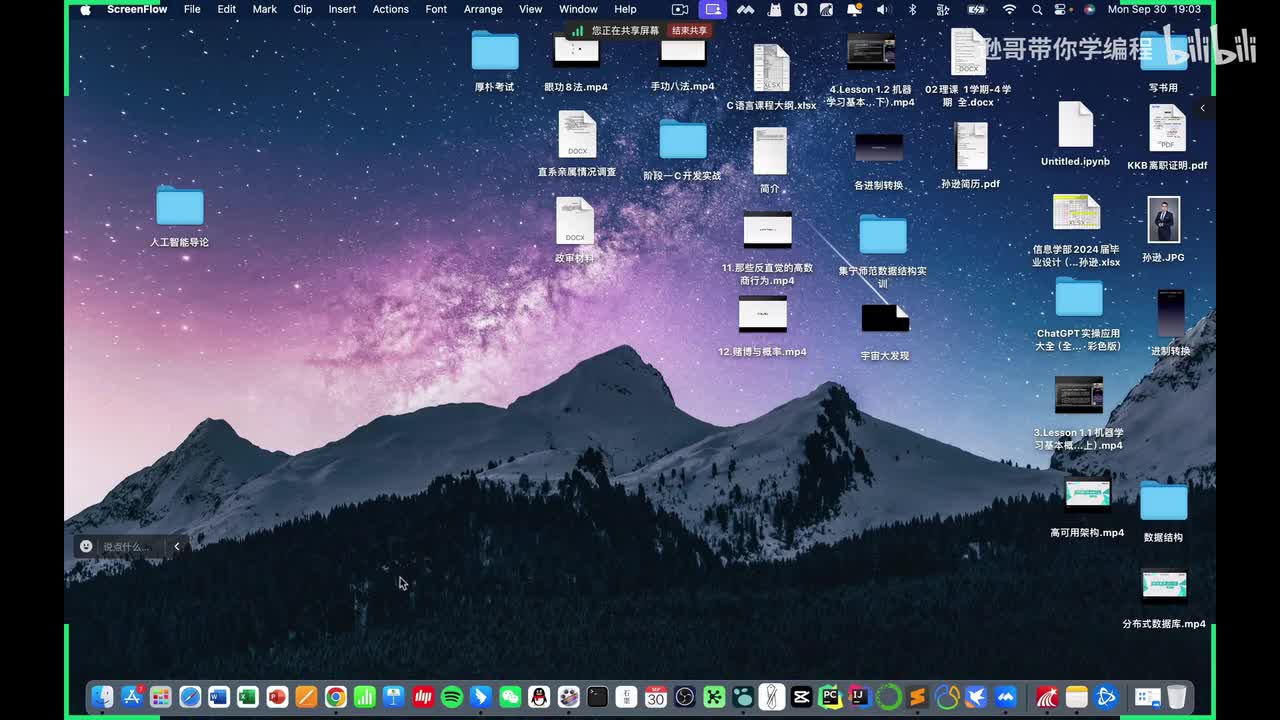Launch IntelliJ IDEA from the Dock
The height and width of the screenshot is (720, 1280).
[859, 697]
